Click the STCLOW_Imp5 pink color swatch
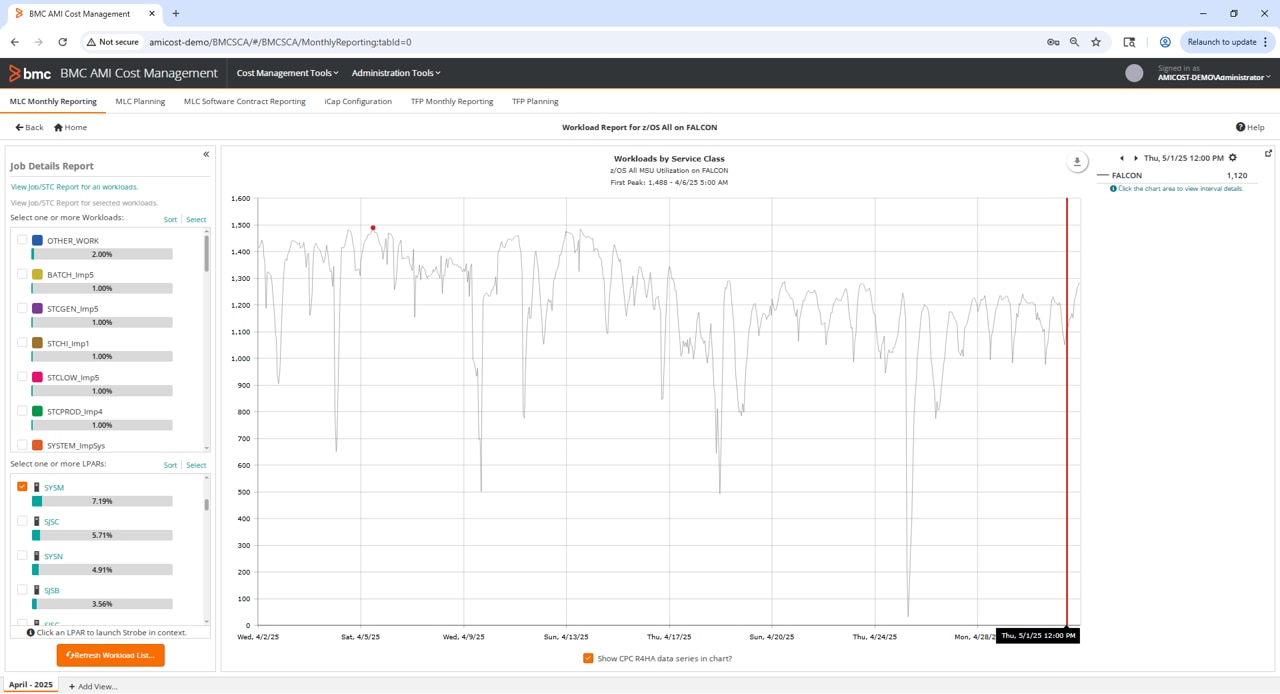 38,377
